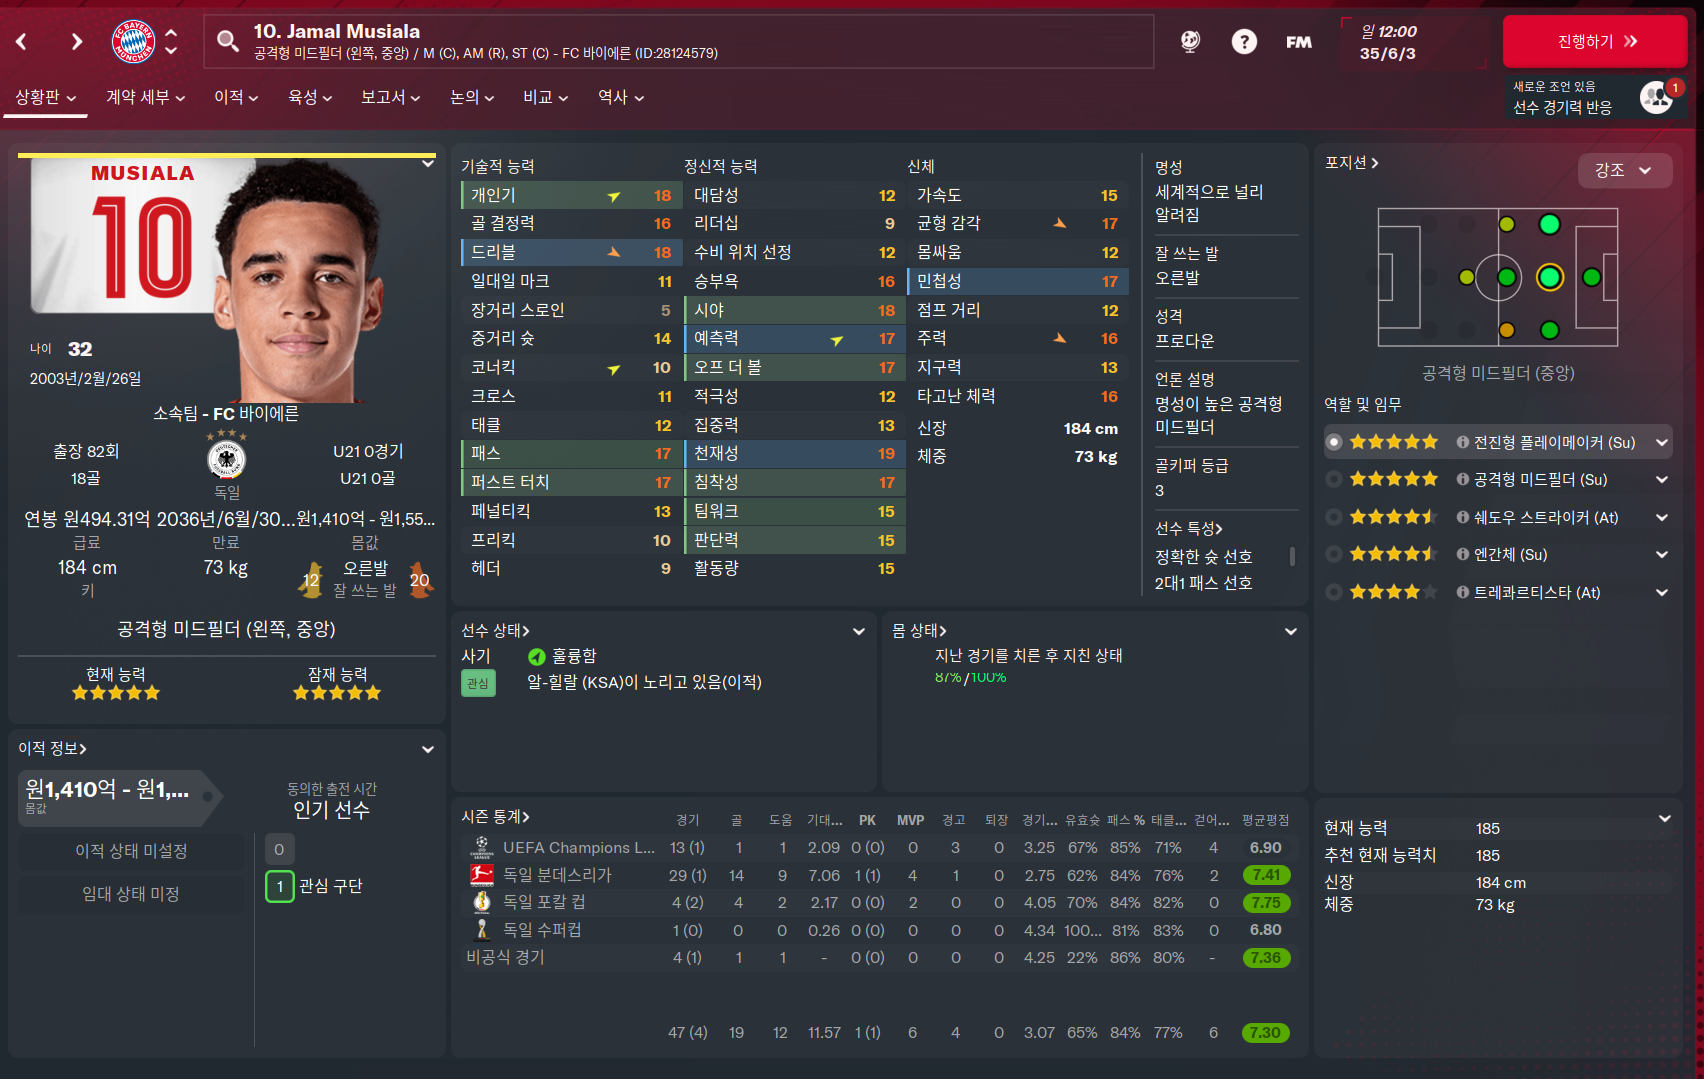
Task: Open the football world icon
Action: coord(1190,41)
